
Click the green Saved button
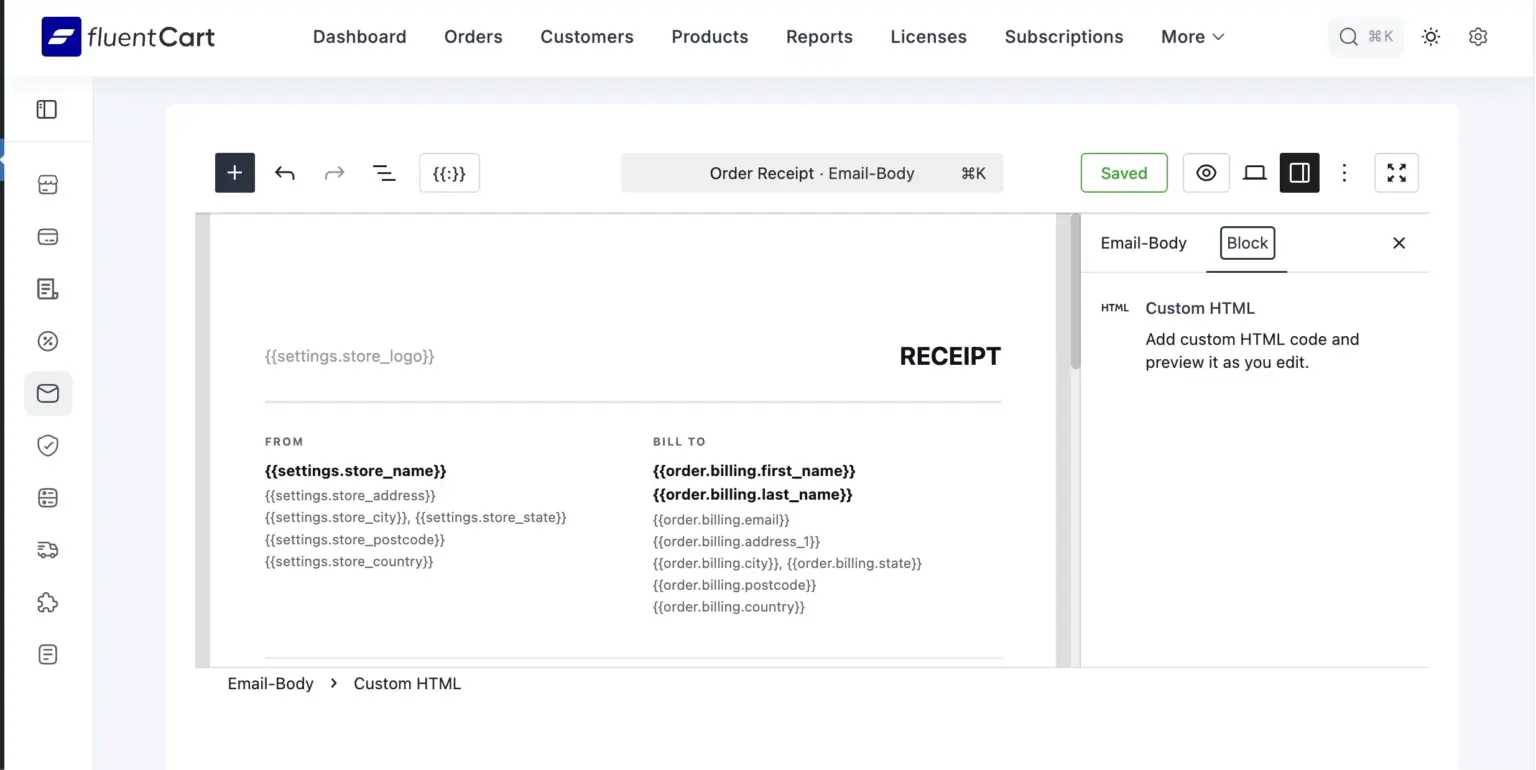click(1123, 172)
